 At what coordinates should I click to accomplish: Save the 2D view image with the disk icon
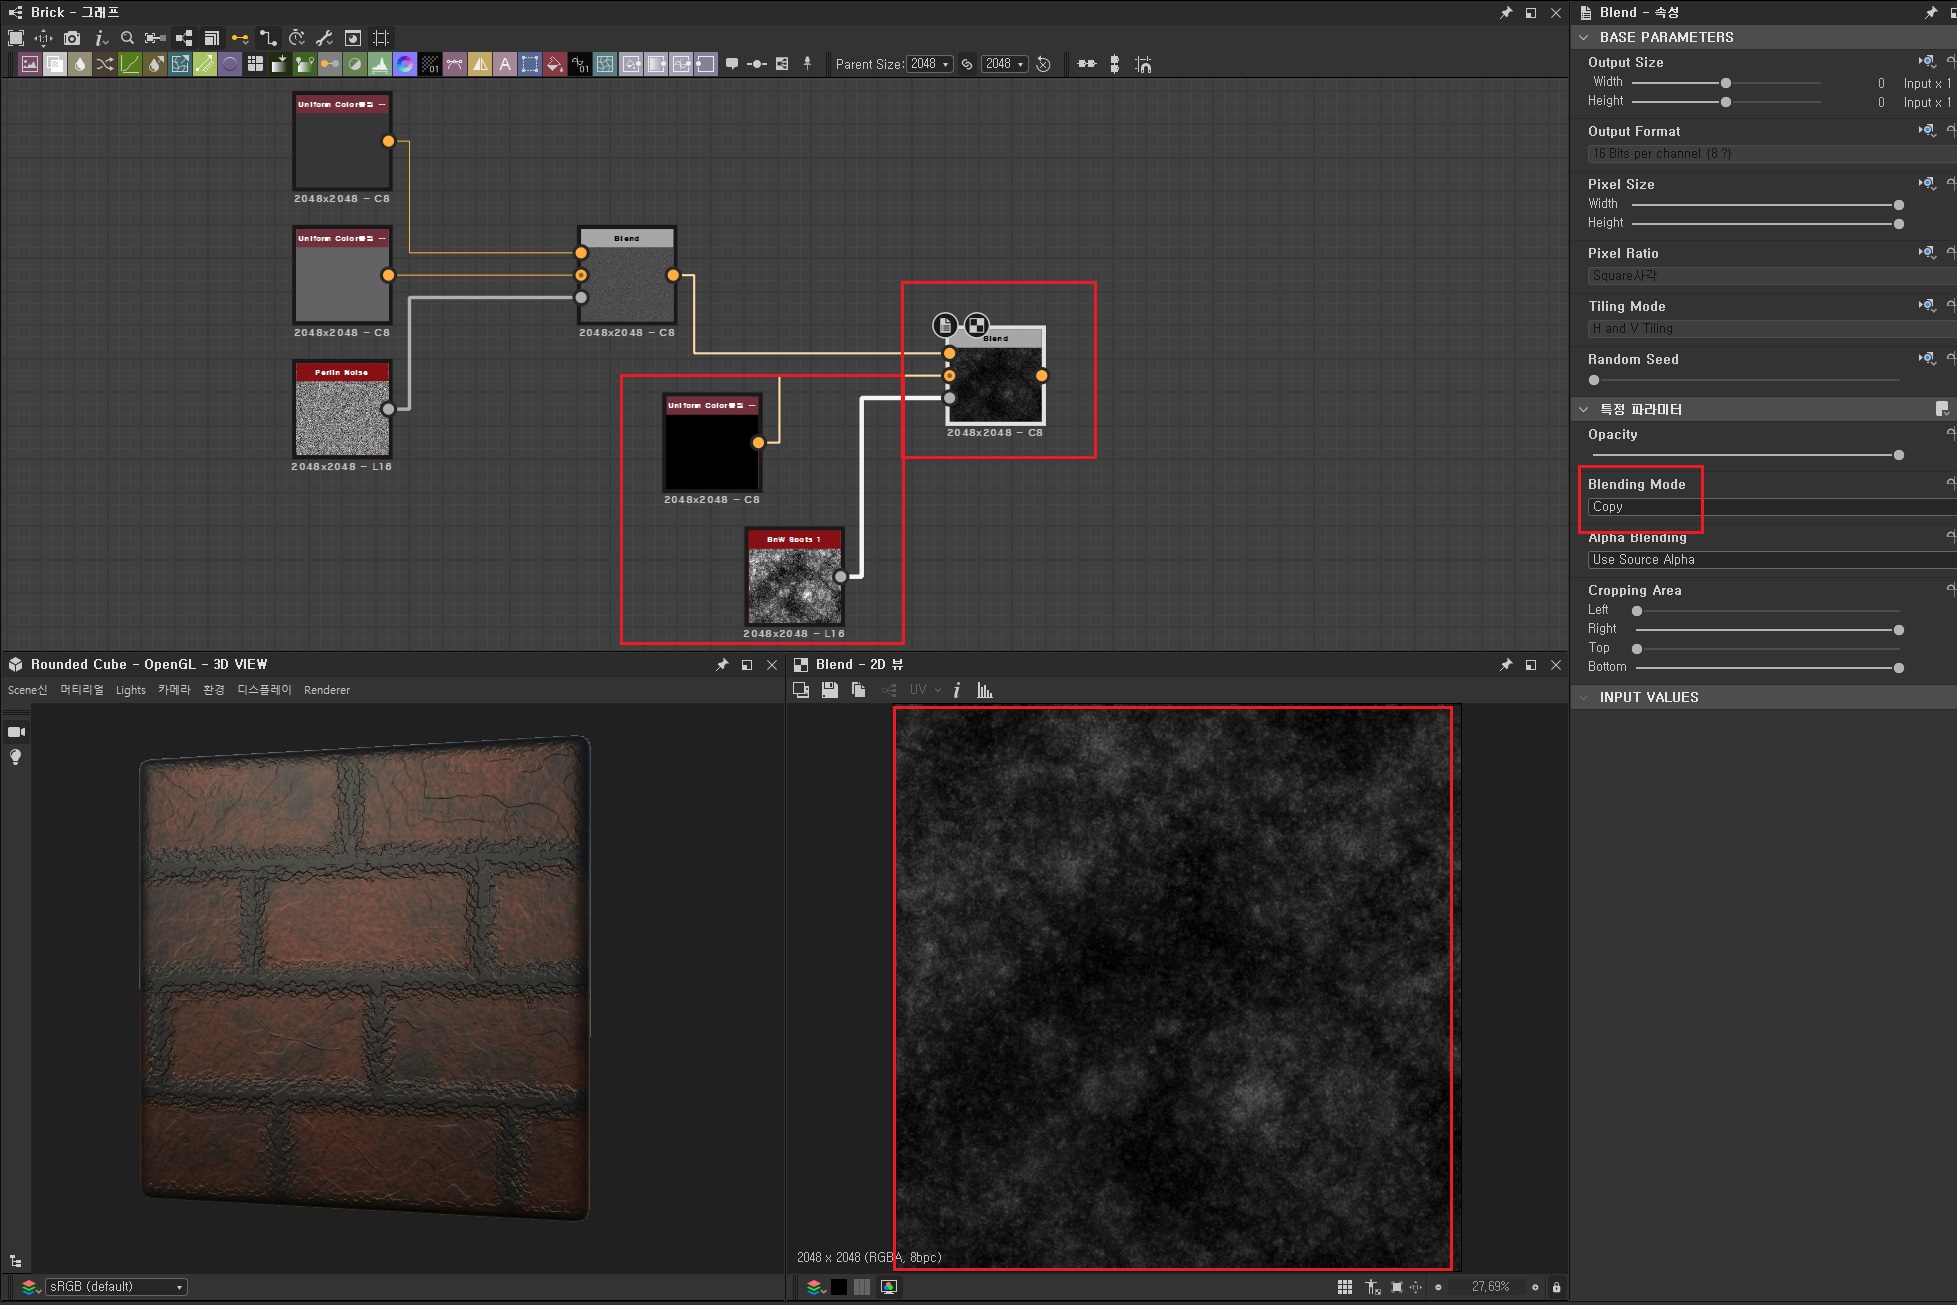point(829,690)
